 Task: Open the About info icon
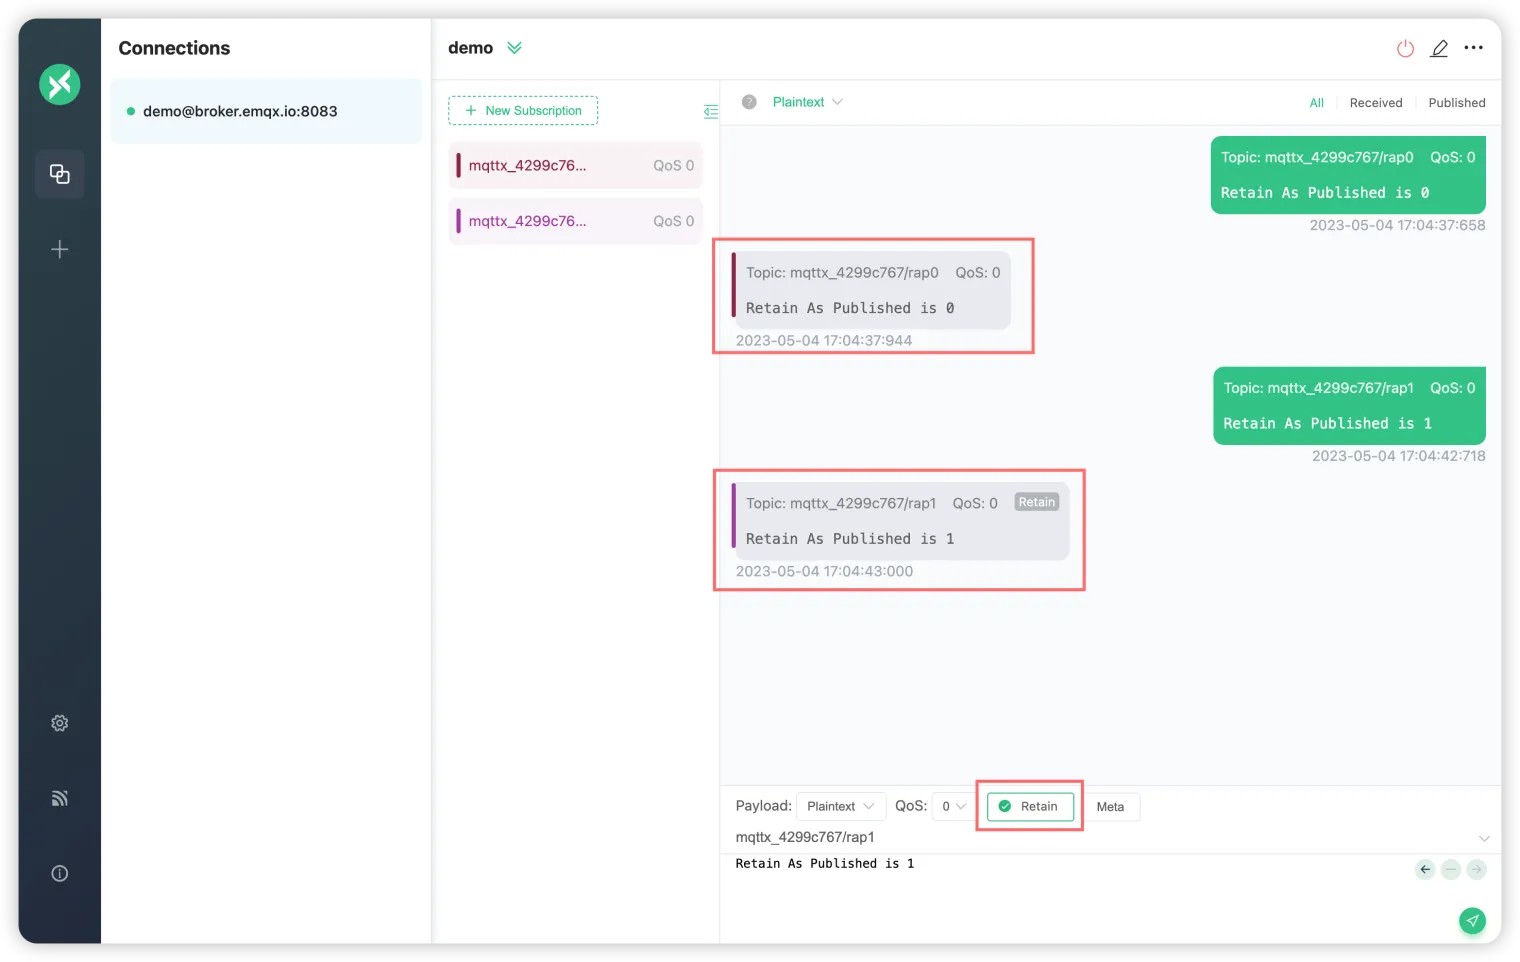click(x=60, y=873)
